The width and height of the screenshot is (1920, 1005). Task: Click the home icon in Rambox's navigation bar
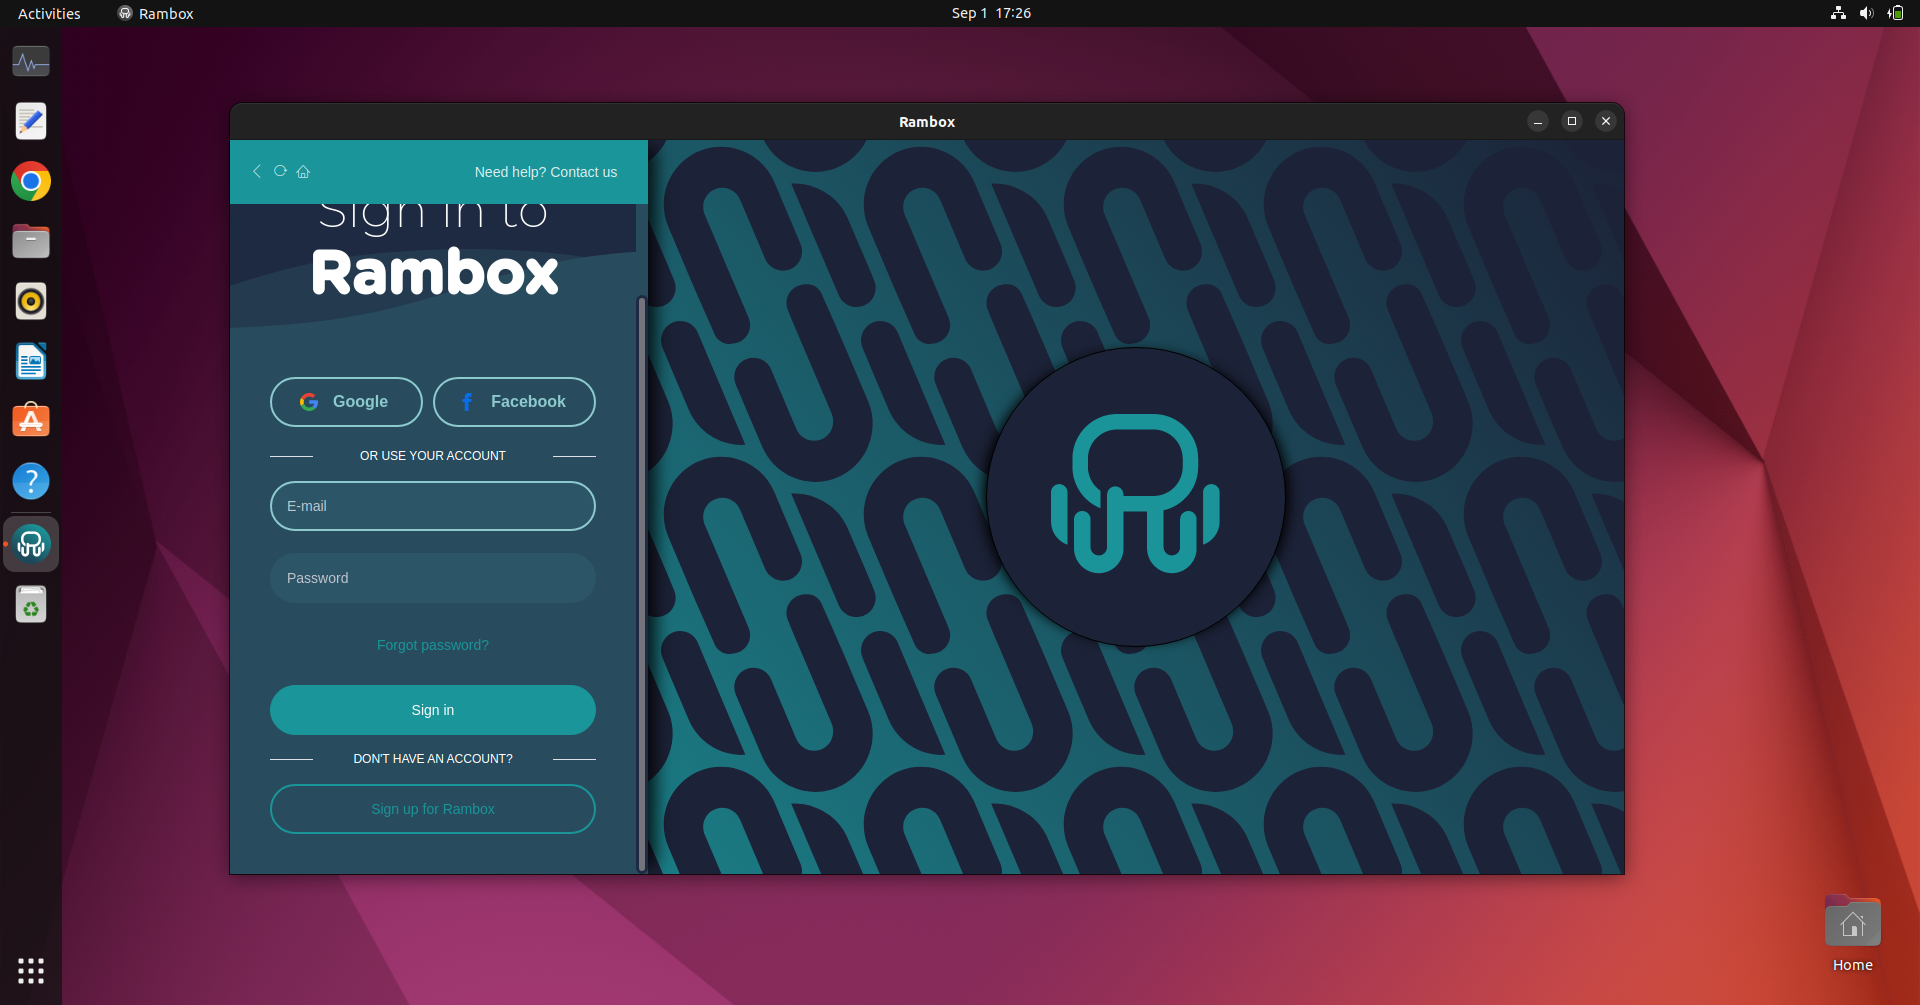click(x=304, y=171)
